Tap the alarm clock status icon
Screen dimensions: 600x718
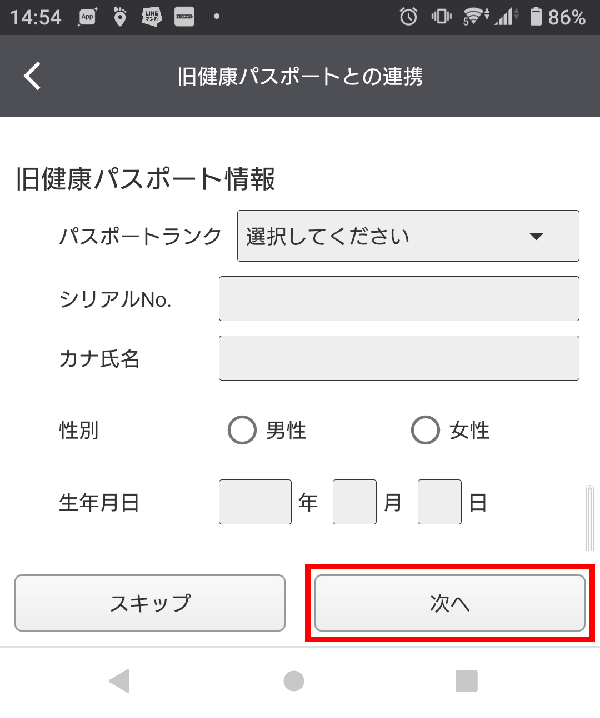[408, 17]
